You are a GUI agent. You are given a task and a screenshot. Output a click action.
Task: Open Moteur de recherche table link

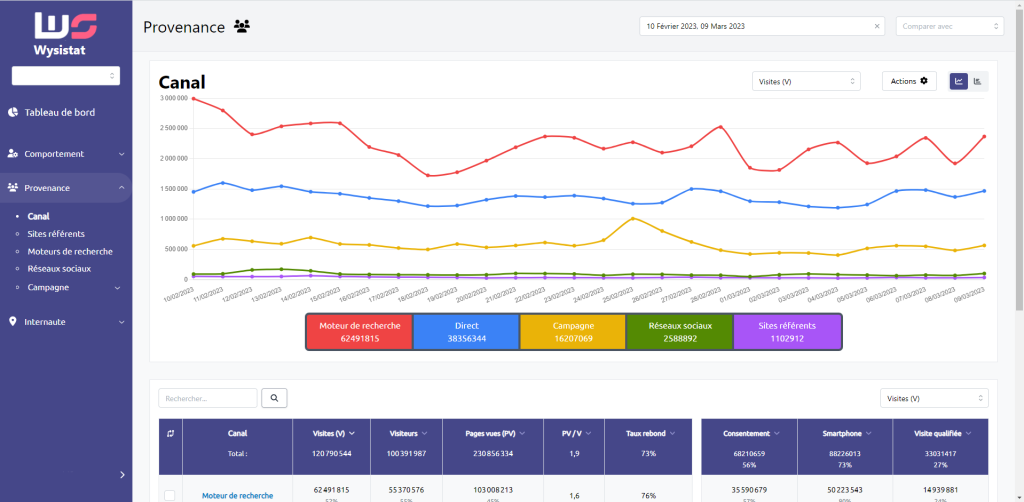click(x=237, y=495)
